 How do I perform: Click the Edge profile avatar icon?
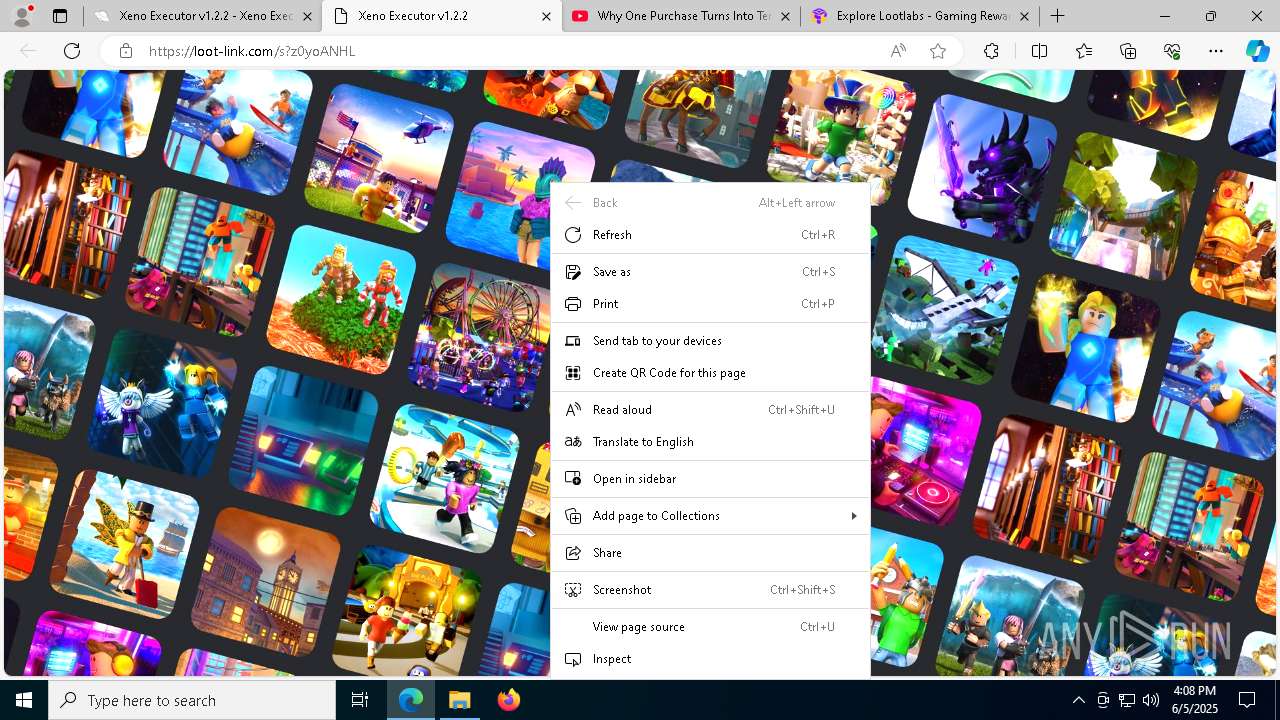click(x=22, y=16)
